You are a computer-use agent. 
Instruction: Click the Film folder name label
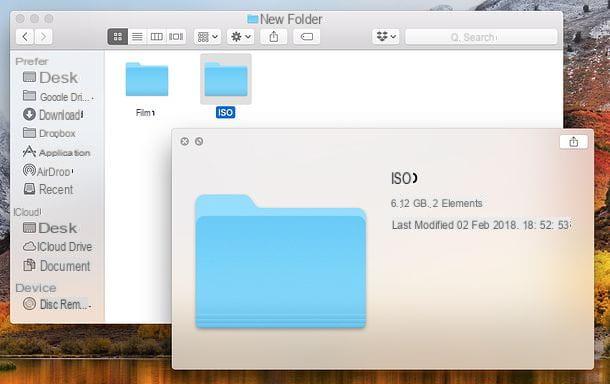coord(145,112)
